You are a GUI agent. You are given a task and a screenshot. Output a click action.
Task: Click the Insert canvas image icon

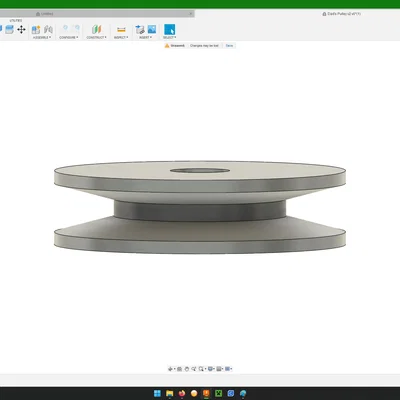tap(152, 29)
